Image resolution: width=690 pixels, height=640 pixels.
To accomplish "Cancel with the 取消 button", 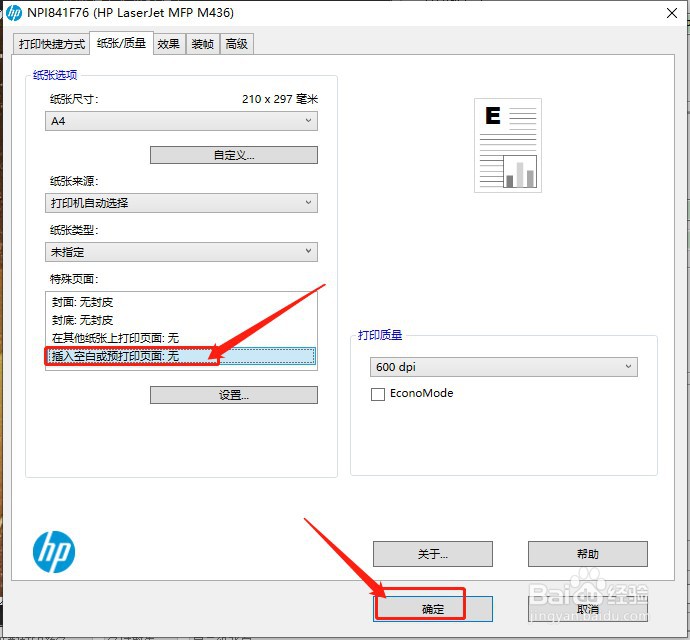I will (x=587, y=609).
